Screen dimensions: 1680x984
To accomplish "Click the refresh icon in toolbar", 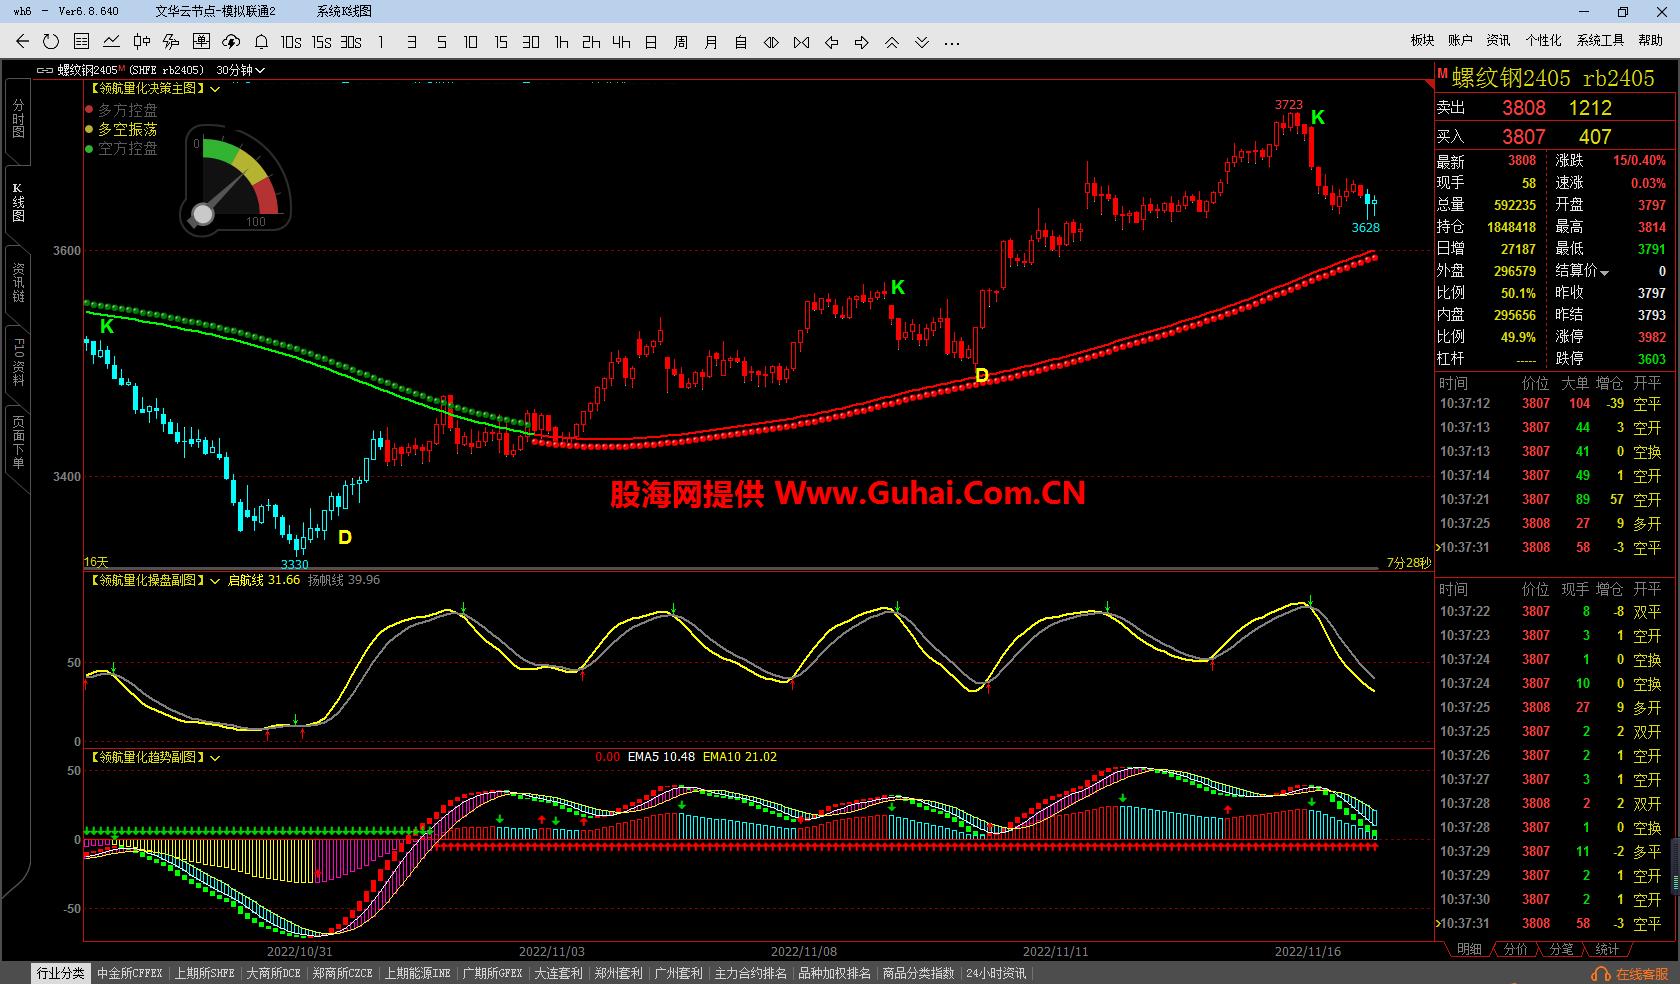I will pyautogui.click(x=51, y=42).
